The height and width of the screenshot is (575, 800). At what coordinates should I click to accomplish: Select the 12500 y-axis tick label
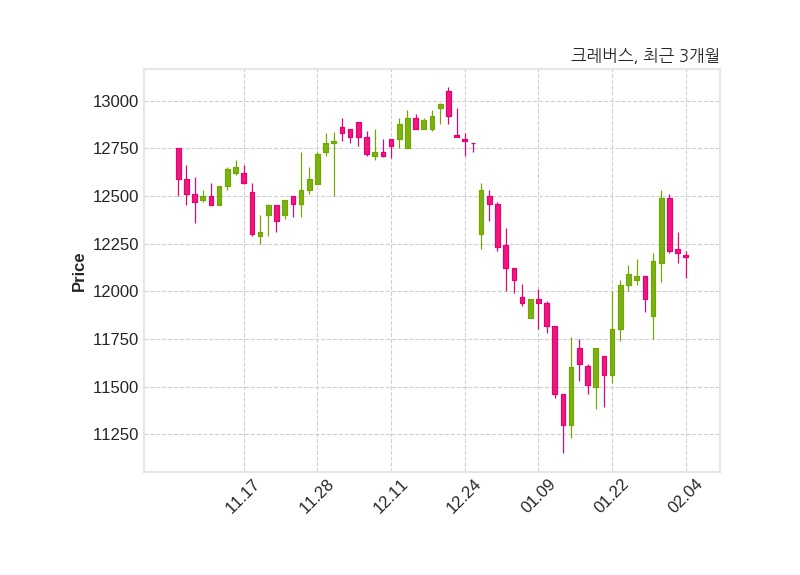[x=113, y=197]
